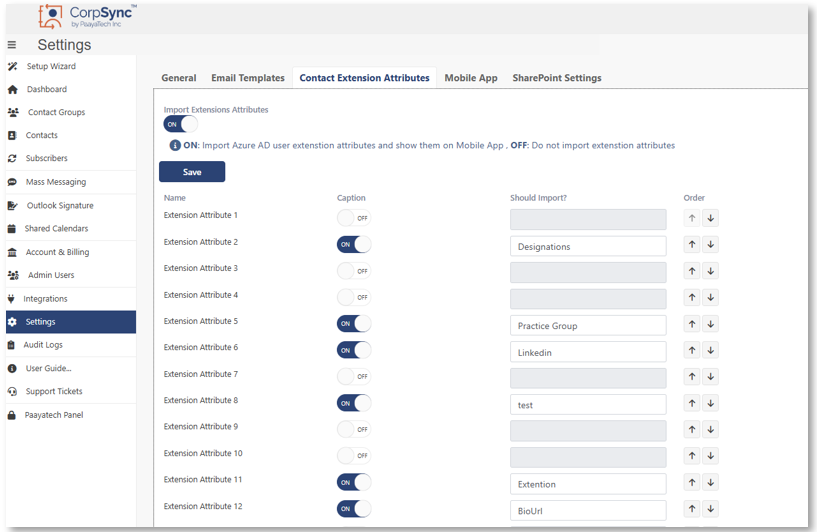Open Support Tickets headset icon
The height and width of the screenshot is (532, 817).
12,391
